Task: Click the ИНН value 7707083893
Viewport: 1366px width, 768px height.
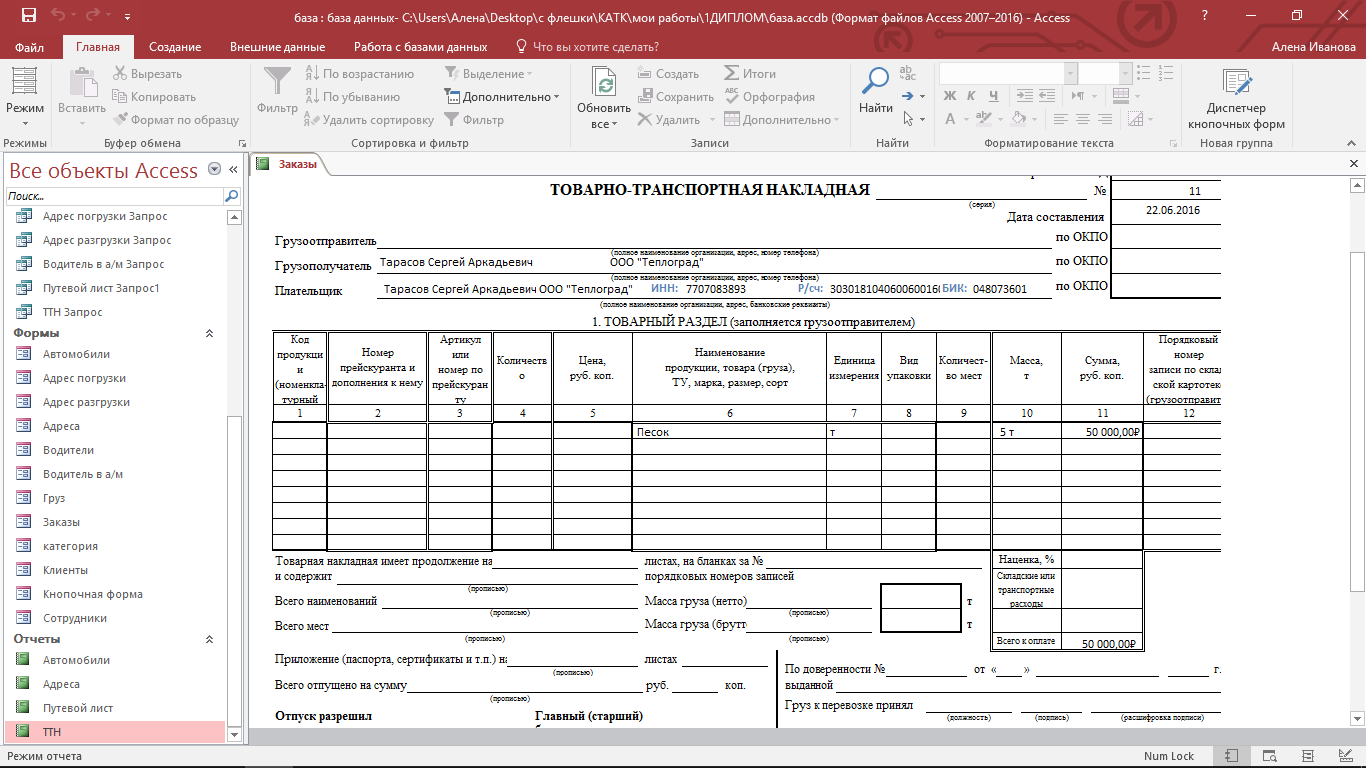Action: [x=716, y=289]
